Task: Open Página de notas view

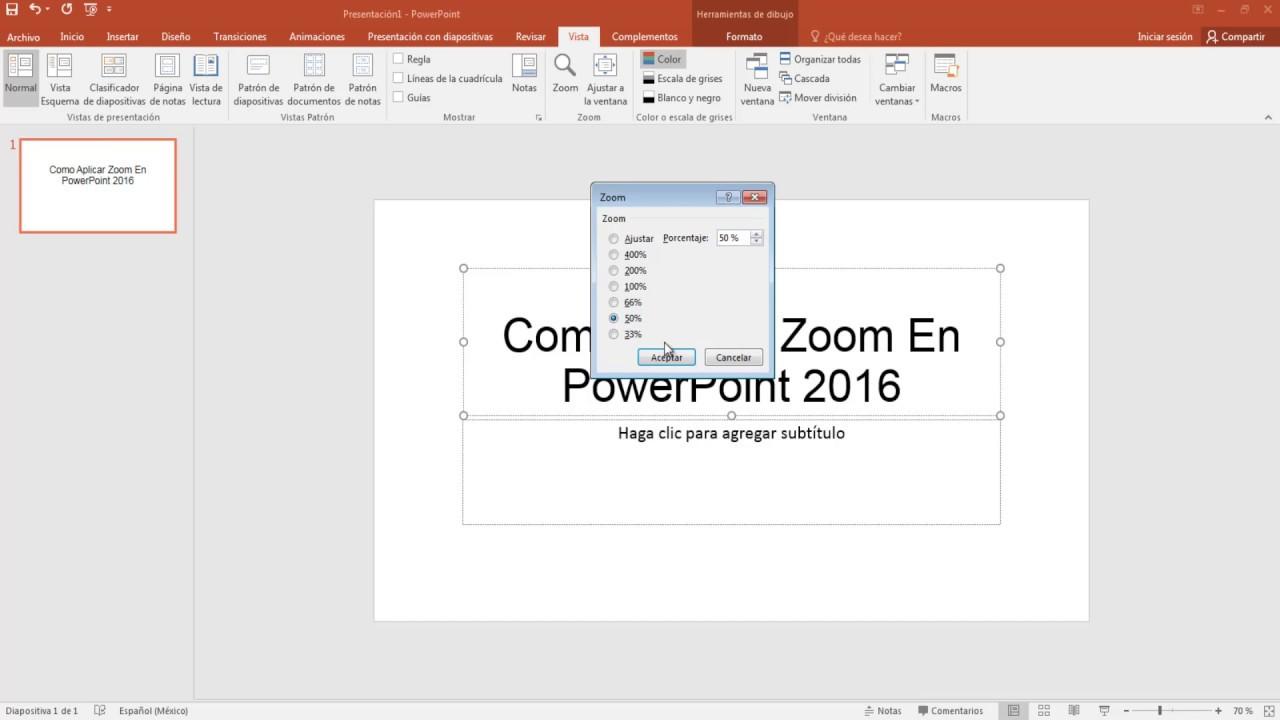Action: [167, 79]
